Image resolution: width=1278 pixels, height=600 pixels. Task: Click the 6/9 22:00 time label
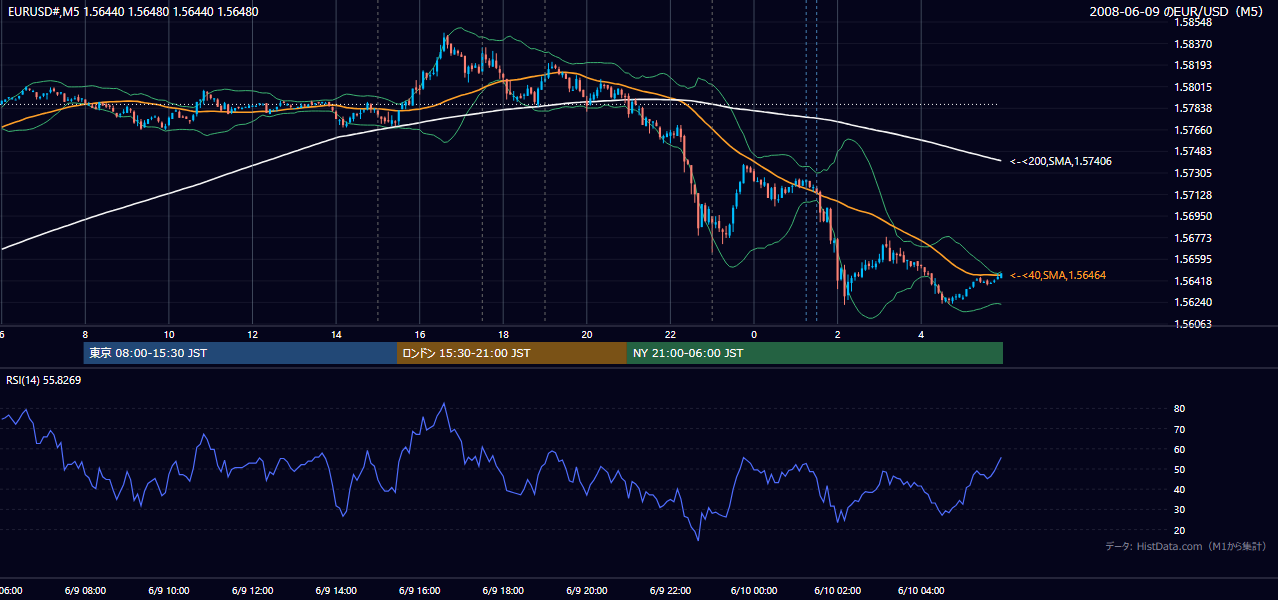pyautogui.click(x=670, y=591)
